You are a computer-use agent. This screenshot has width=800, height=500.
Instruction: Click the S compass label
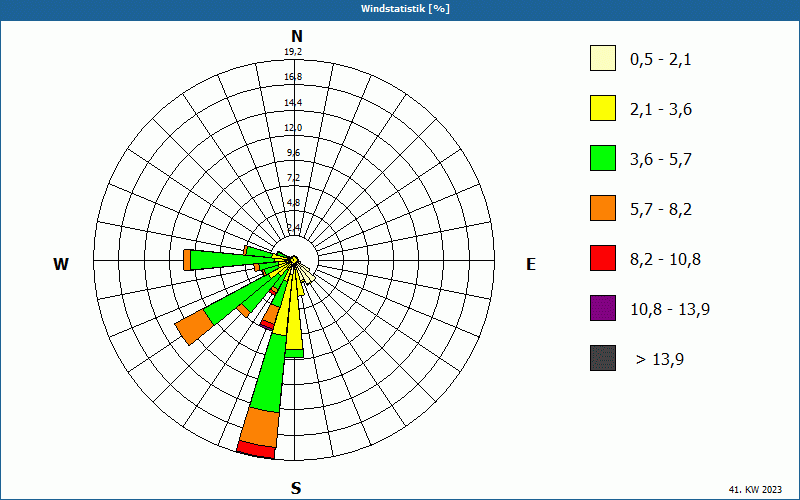(x=296, y=489)
